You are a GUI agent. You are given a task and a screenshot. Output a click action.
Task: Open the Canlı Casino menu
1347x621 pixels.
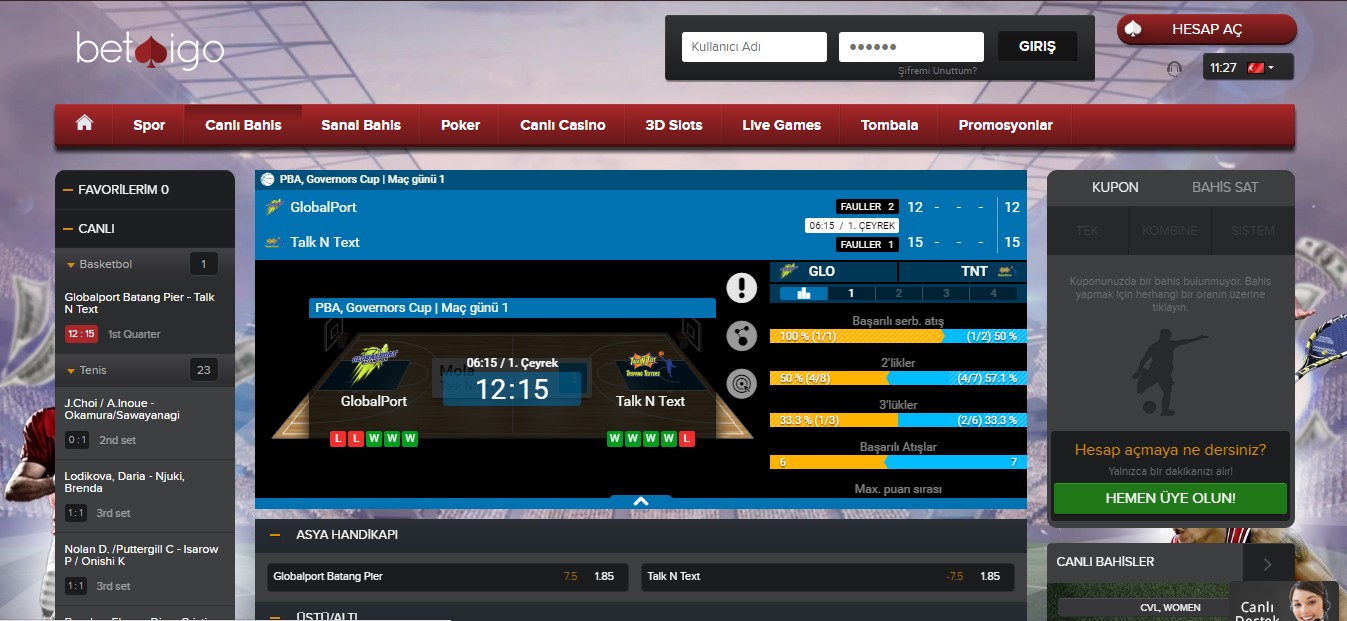pos(562,125)
